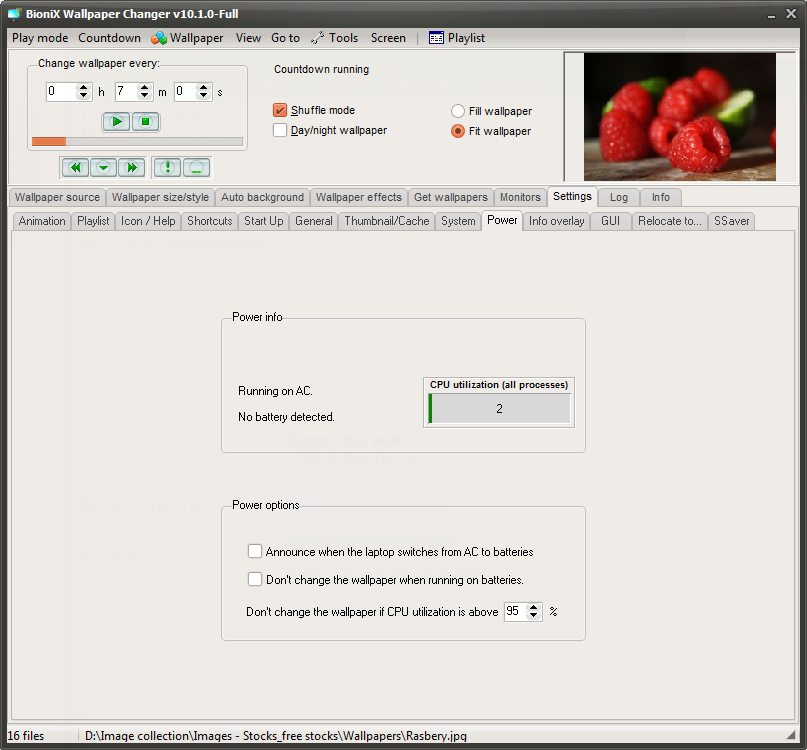Click the green minimize-bar icon button
Screen dimensions: 807x750
coord(197,167)
